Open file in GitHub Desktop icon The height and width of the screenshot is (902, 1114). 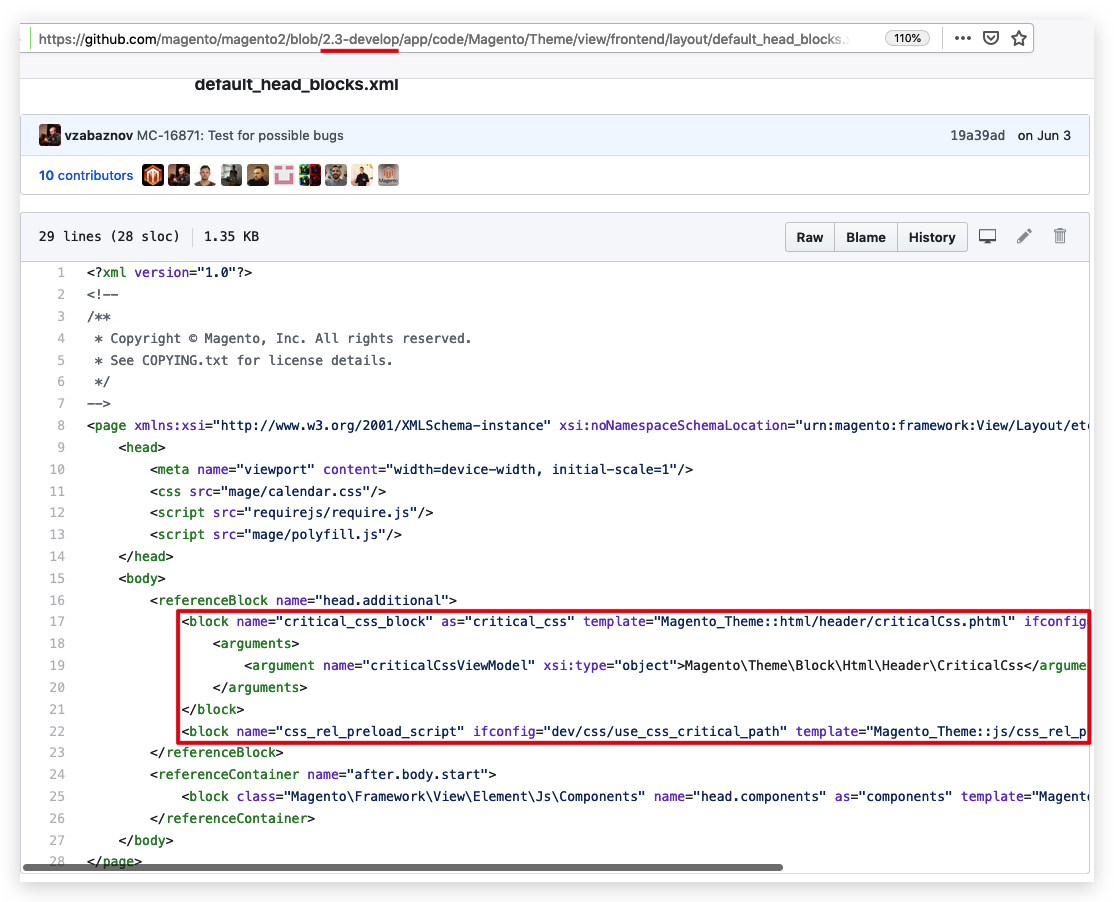[x=988, y=237]
